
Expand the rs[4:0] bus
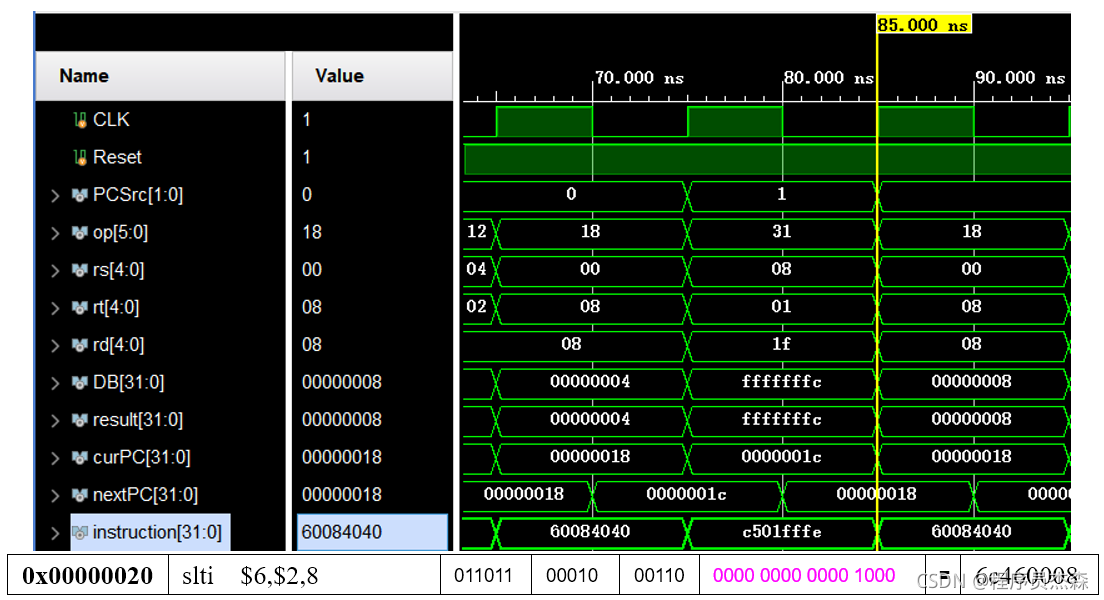point(55,270)
